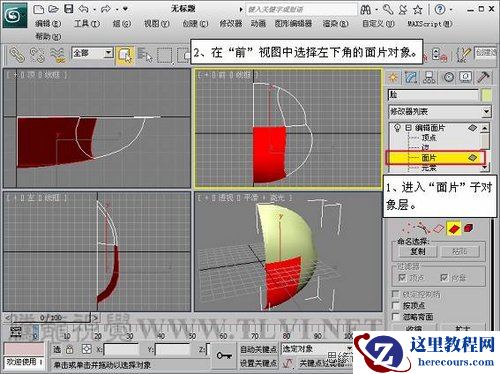This screenshot has height=374, width=500.
Task: Open the Select by Name list icon
Action: click(x=145, y=55)
